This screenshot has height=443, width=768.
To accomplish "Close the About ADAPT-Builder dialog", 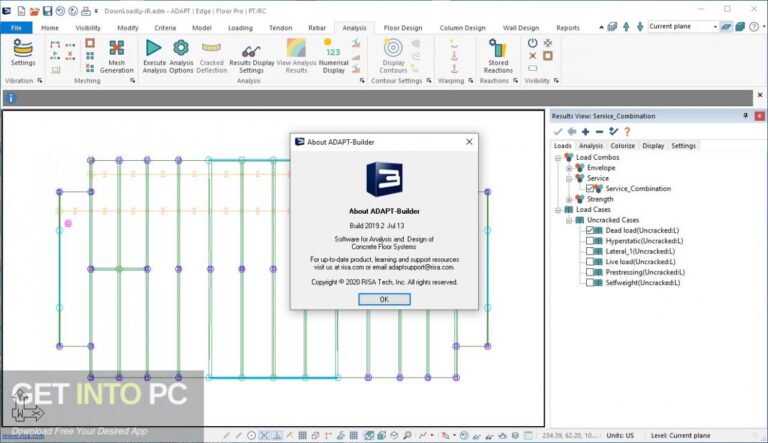I will tap(469, 142).
